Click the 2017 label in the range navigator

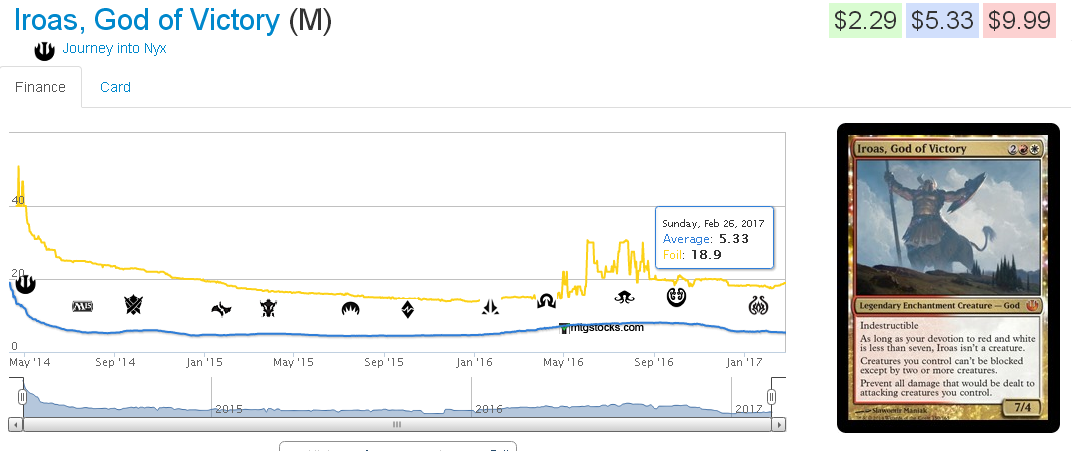749,409
